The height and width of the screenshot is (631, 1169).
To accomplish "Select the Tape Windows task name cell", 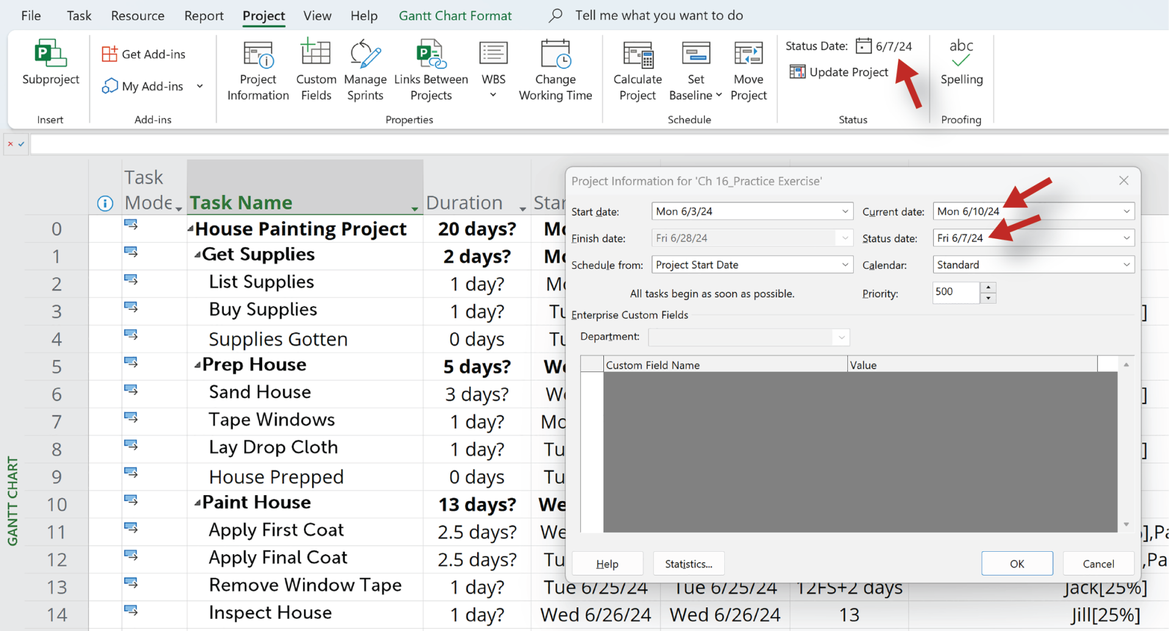I will 305,421.
